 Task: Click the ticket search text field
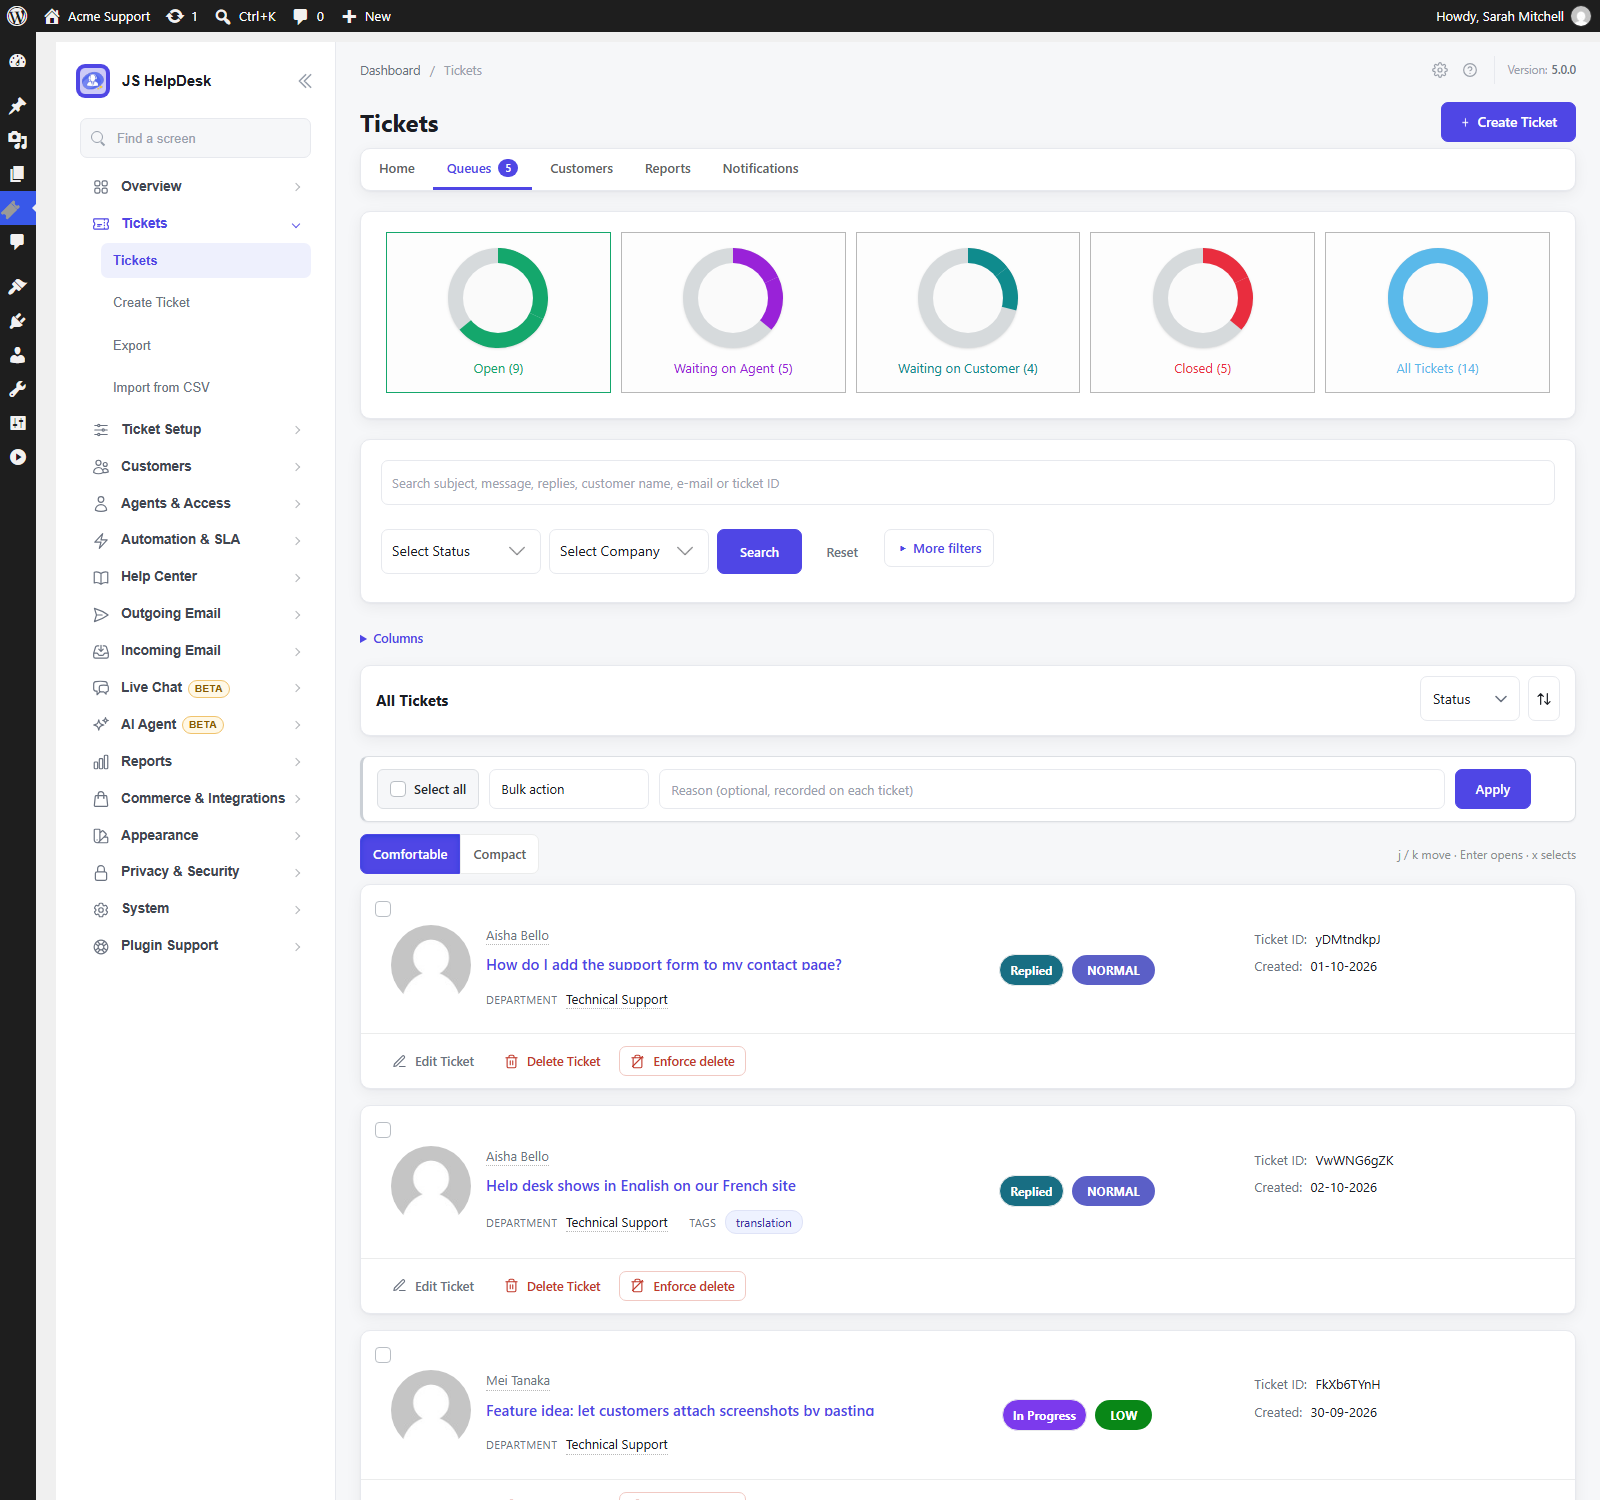[967, 483]
